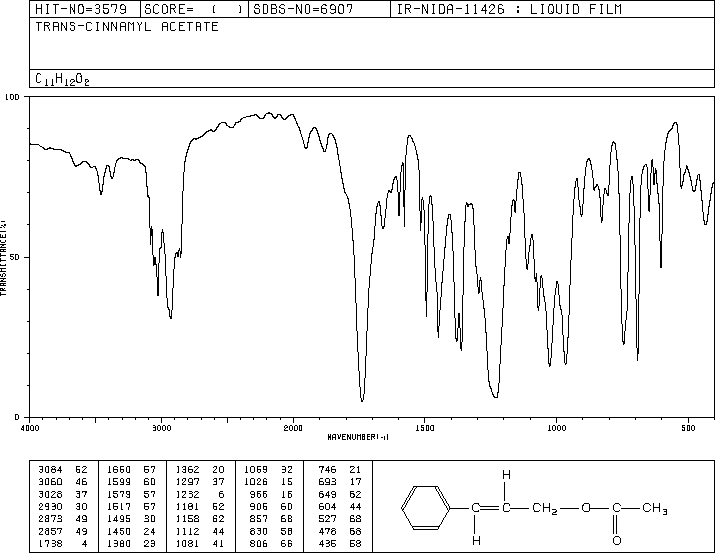Click the SDBS-NO=6907 header field
The height and width of the screenshot is (553, 715).
click(319, 9)
